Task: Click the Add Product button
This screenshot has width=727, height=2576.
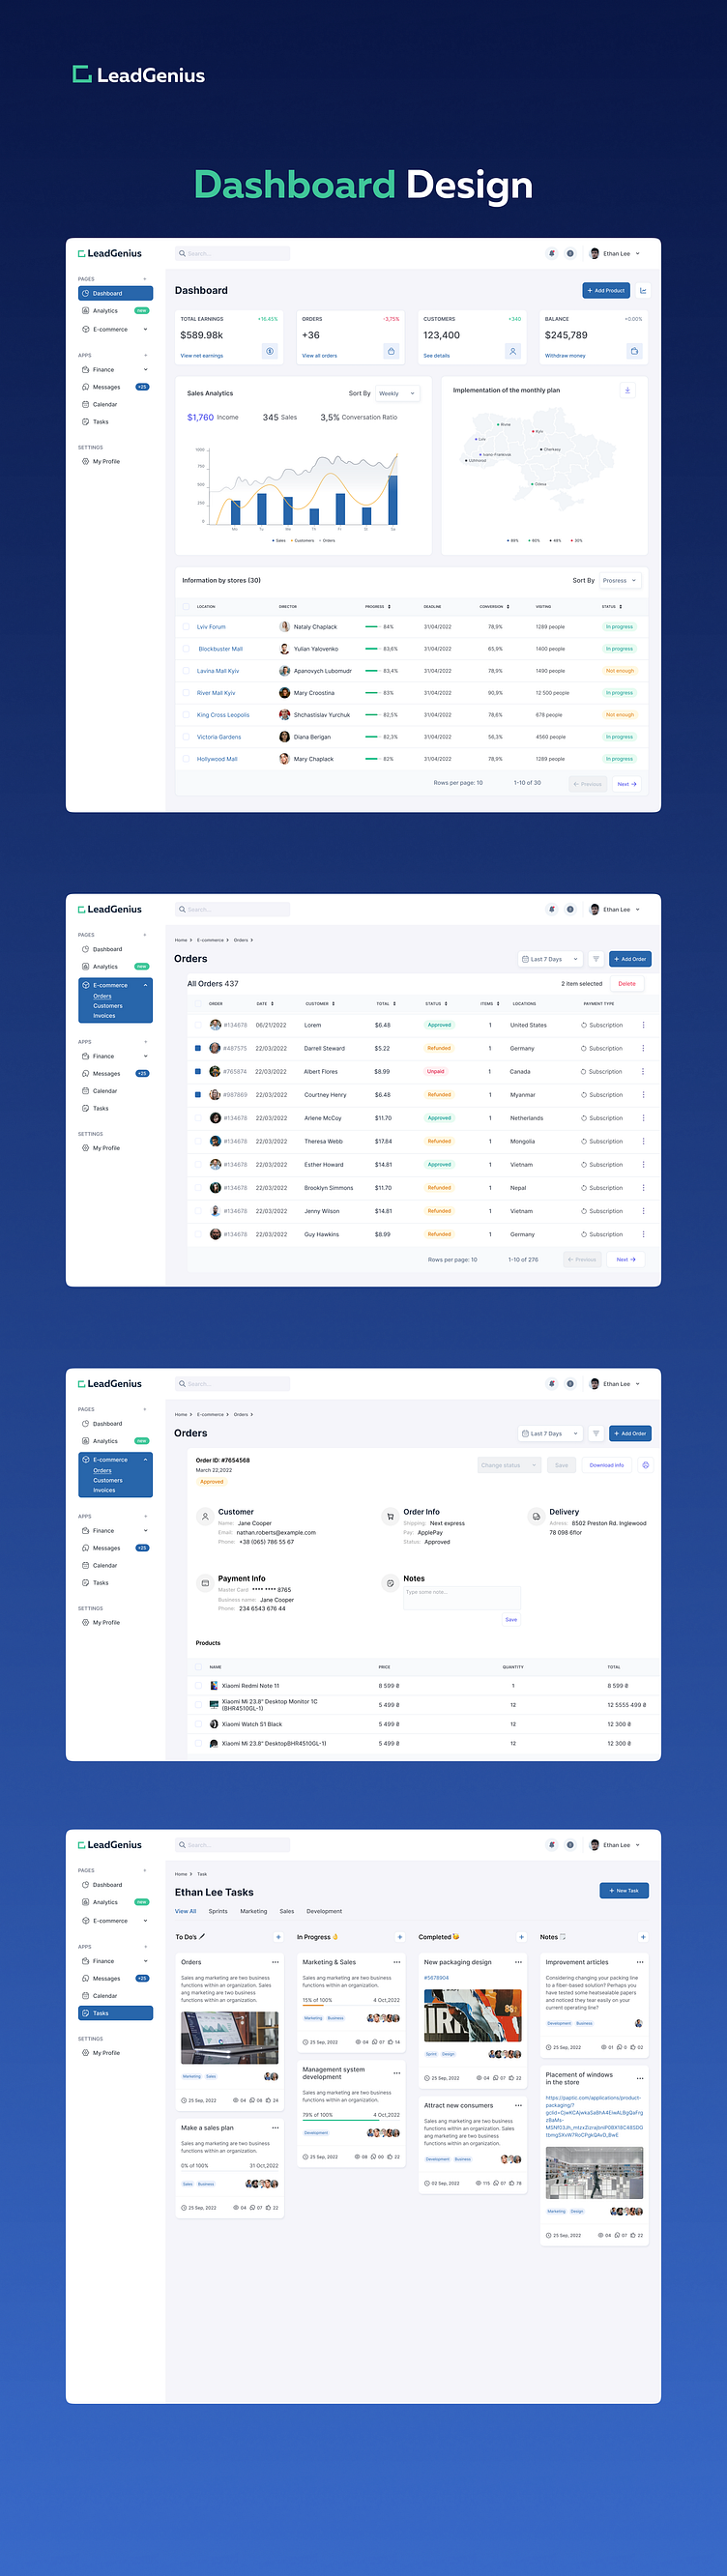Action: [606, 290]
